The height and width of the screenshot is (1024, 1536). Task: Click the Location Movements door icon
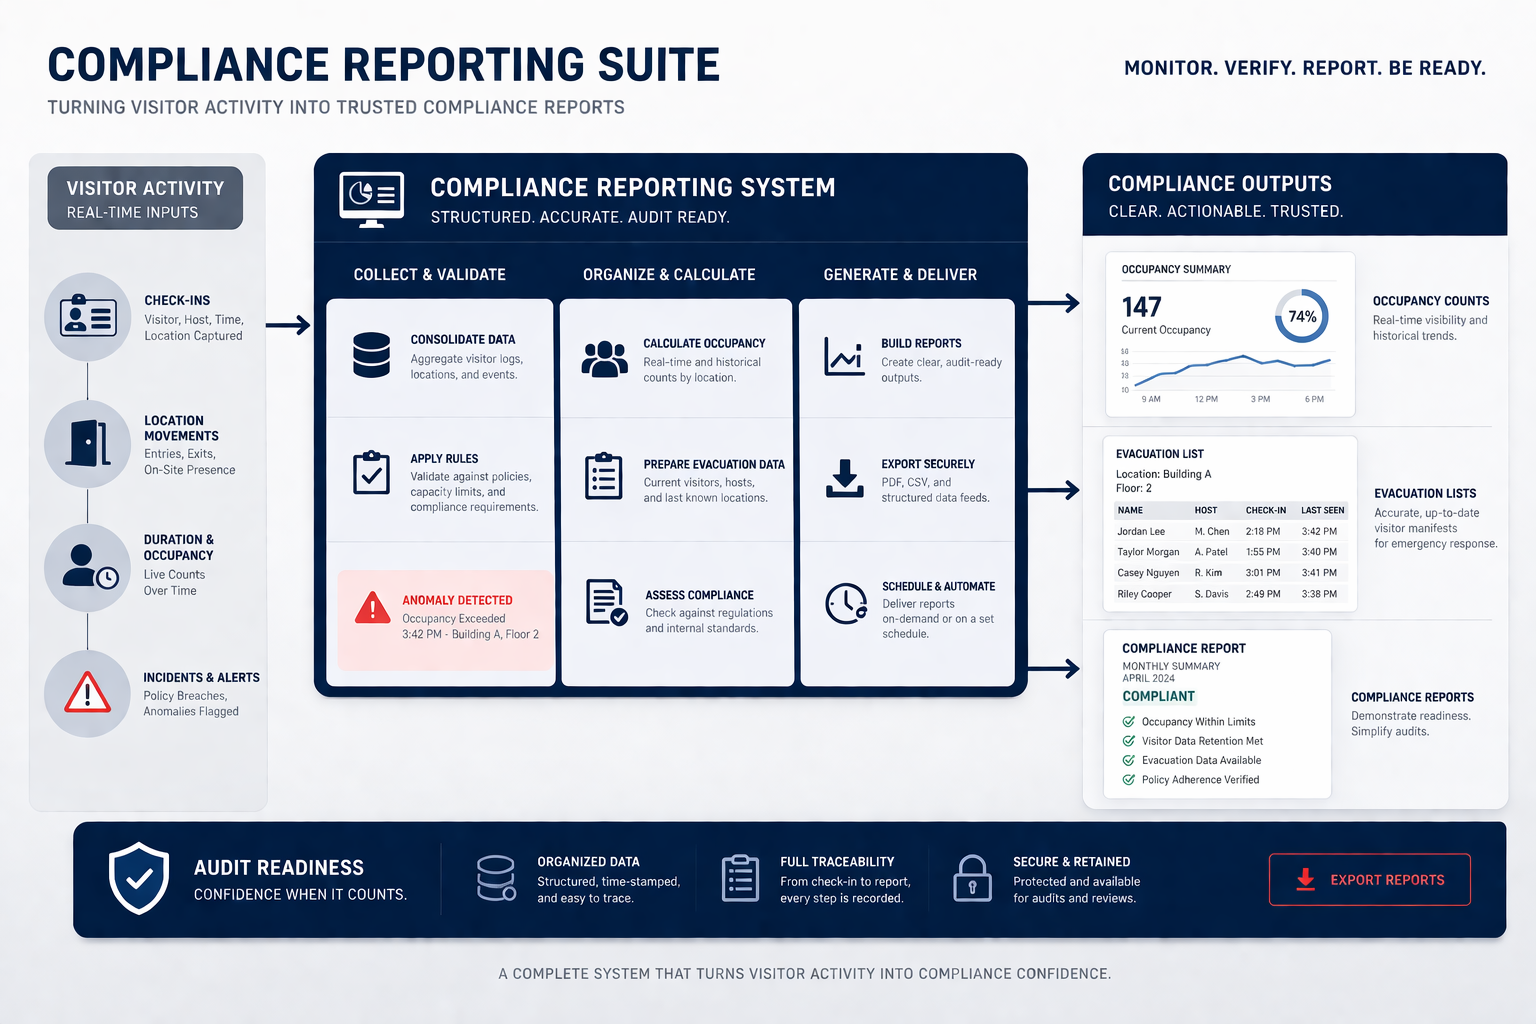click(x=88, y=443)
